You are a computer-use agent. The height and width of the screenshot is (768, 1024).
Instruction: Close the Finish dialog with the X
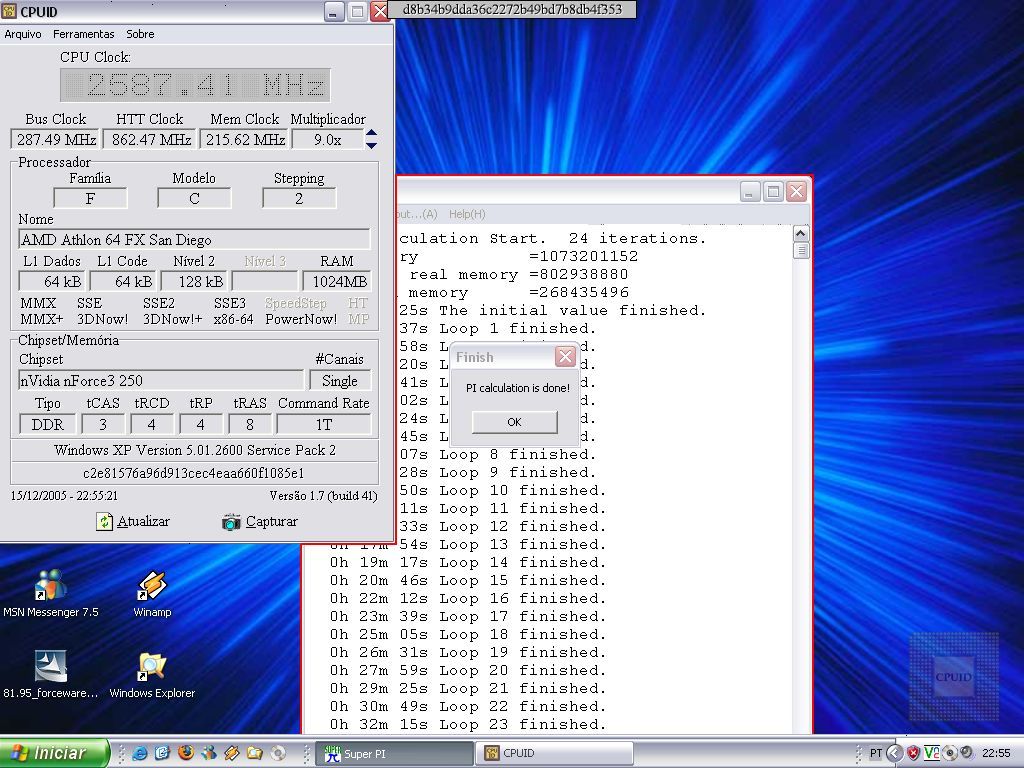566,357
